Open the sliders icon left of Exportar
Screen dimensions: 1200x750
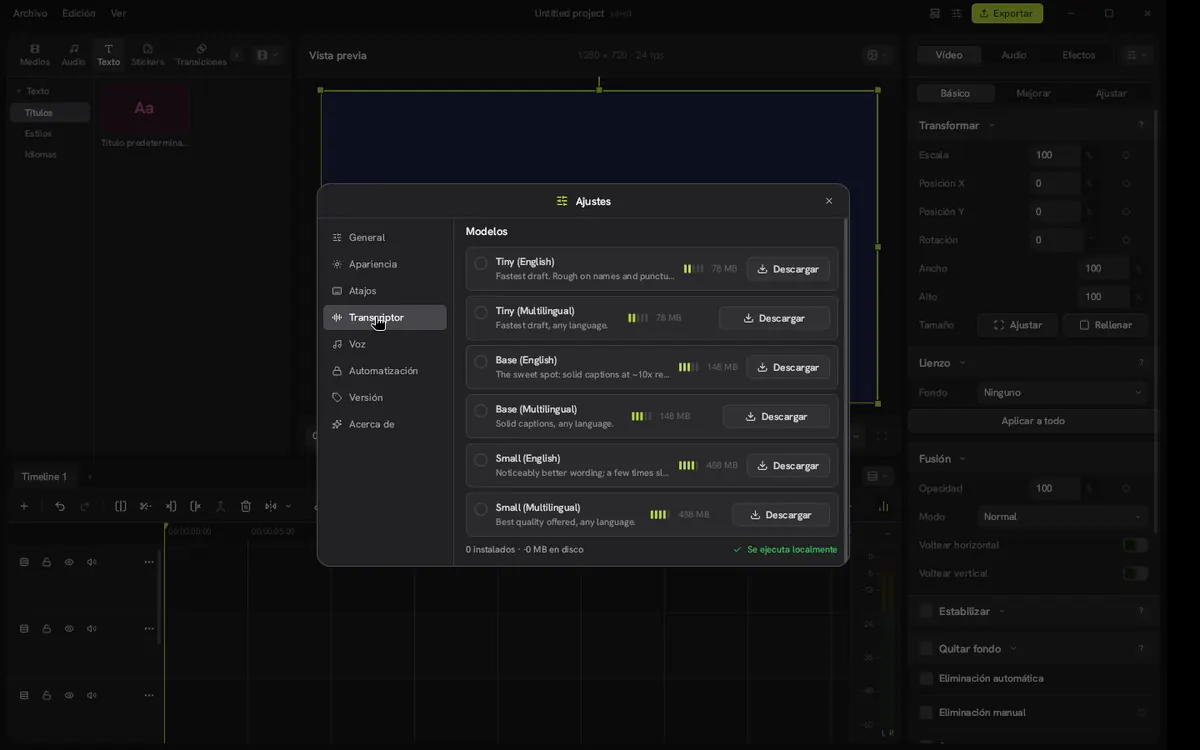(x=957, y=14)
